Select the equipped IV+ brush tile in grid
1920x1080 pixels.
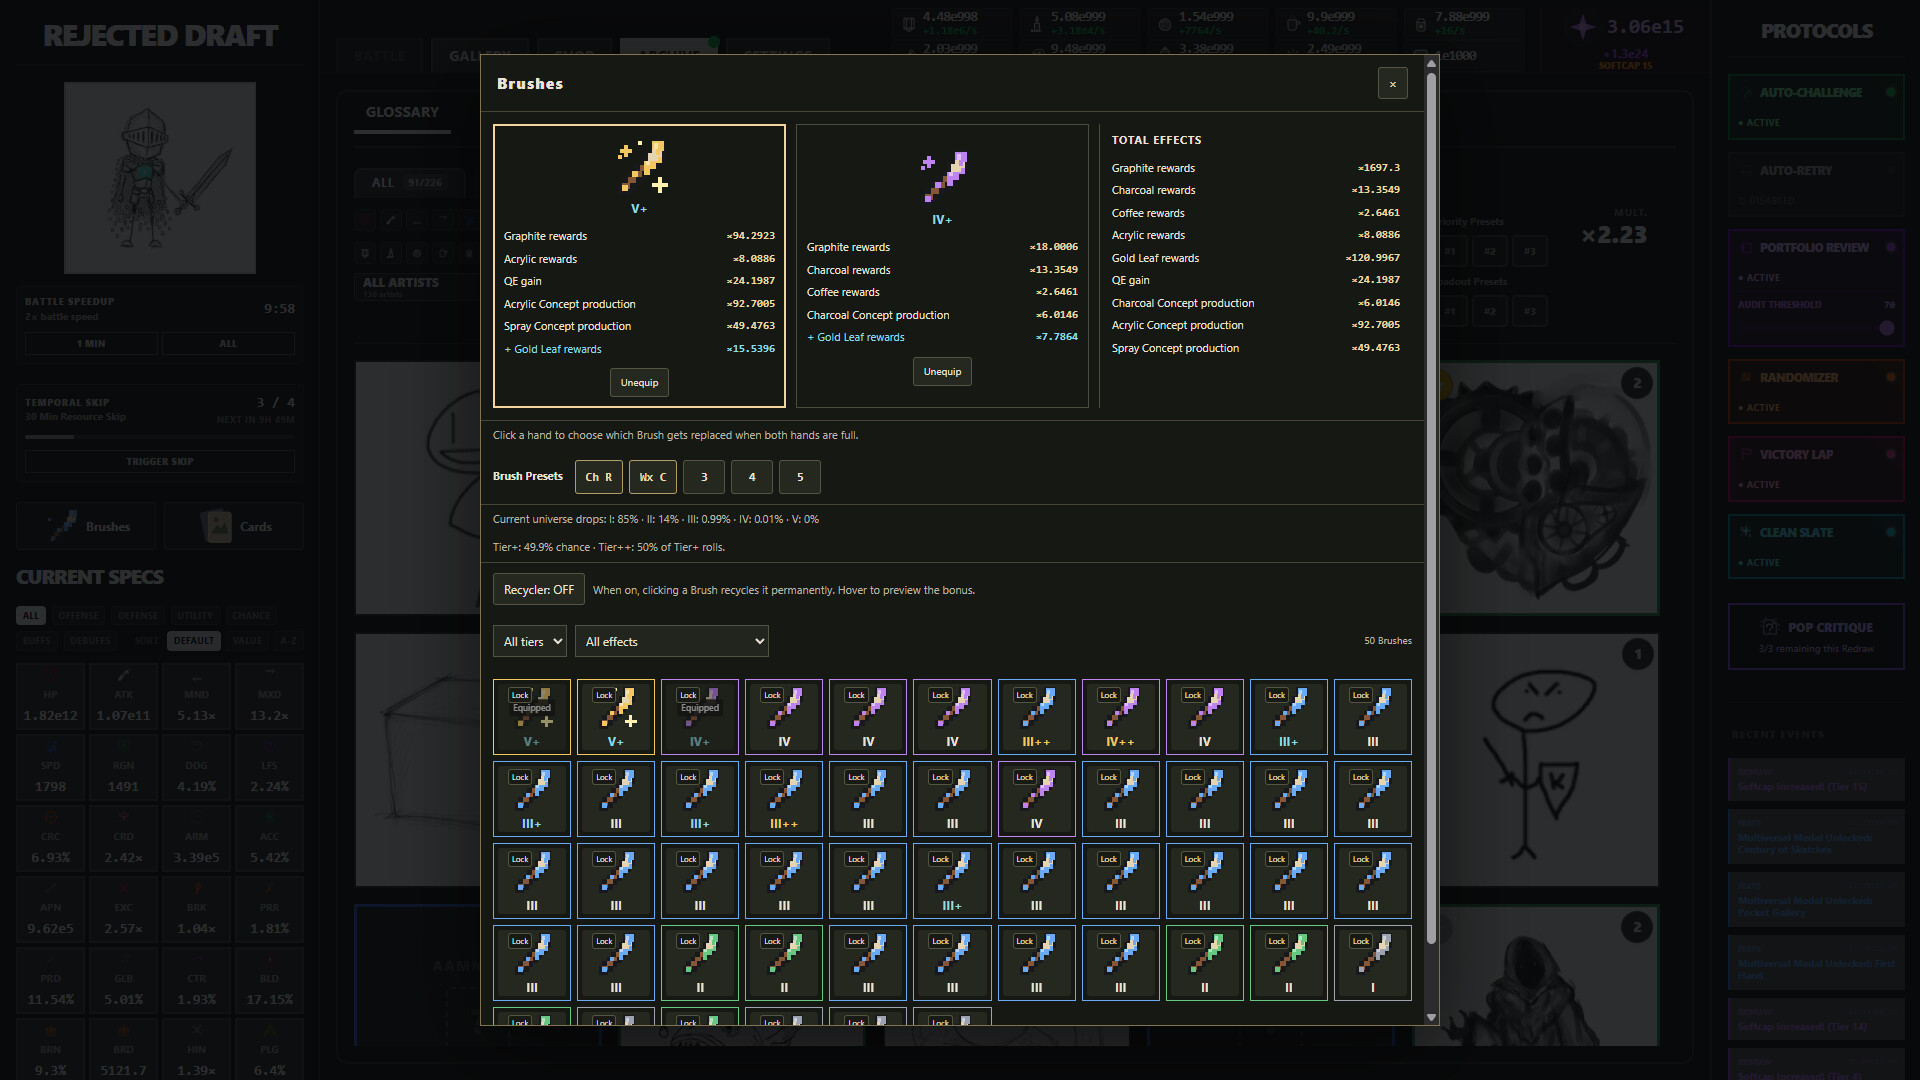(699, 717)
